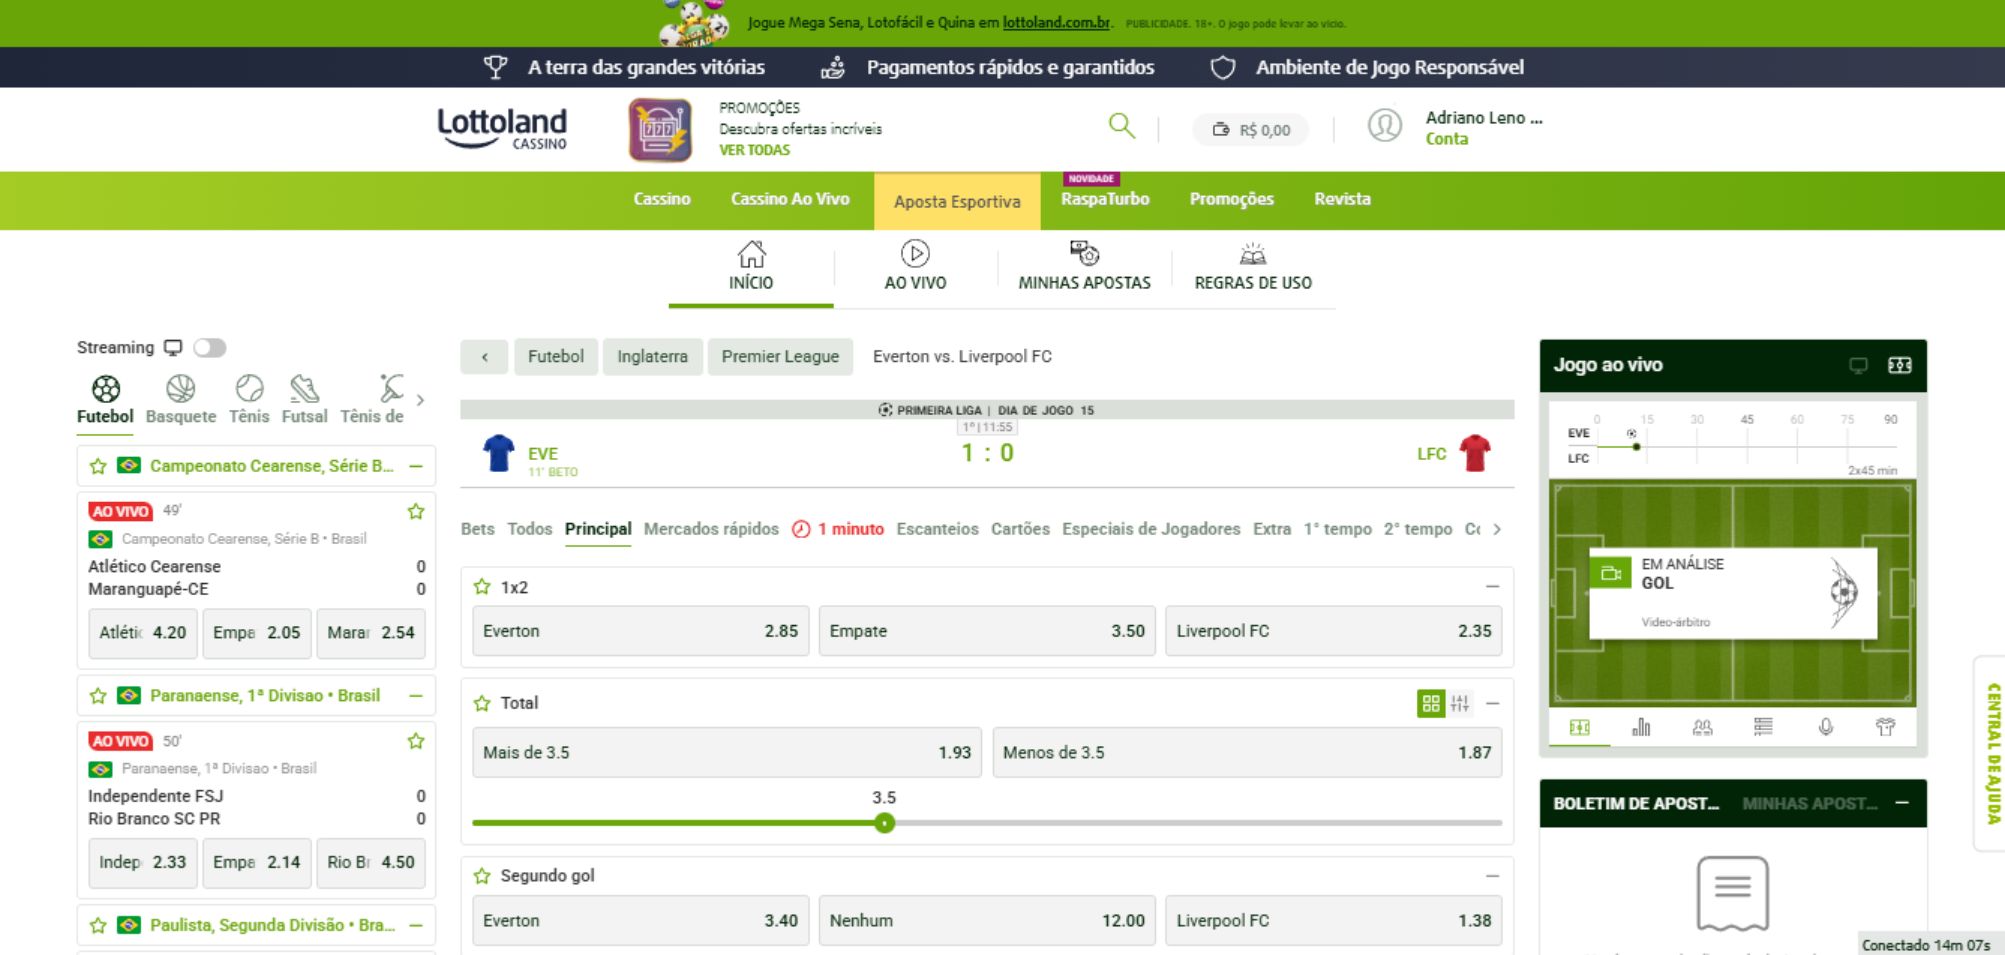Favorite the 1x2 market star
Screen dimensions: 2005x955
coord(482,588)
